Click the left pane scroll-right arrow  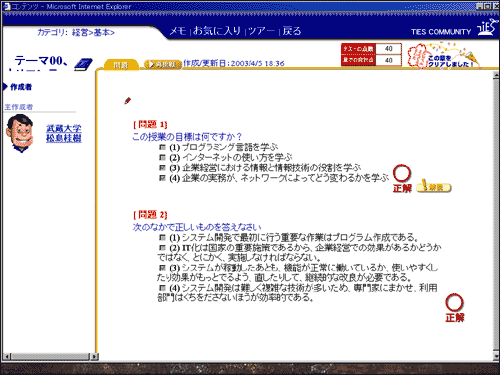click(x=94, y=357)
